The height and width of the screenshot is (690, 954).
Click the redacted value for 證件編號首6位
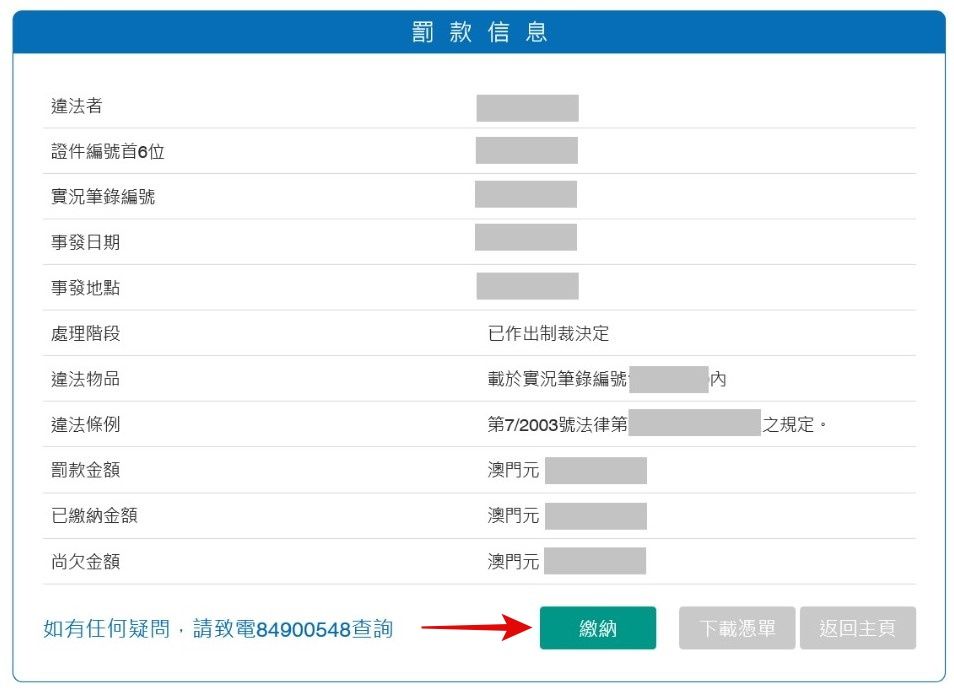pos(526,151)
